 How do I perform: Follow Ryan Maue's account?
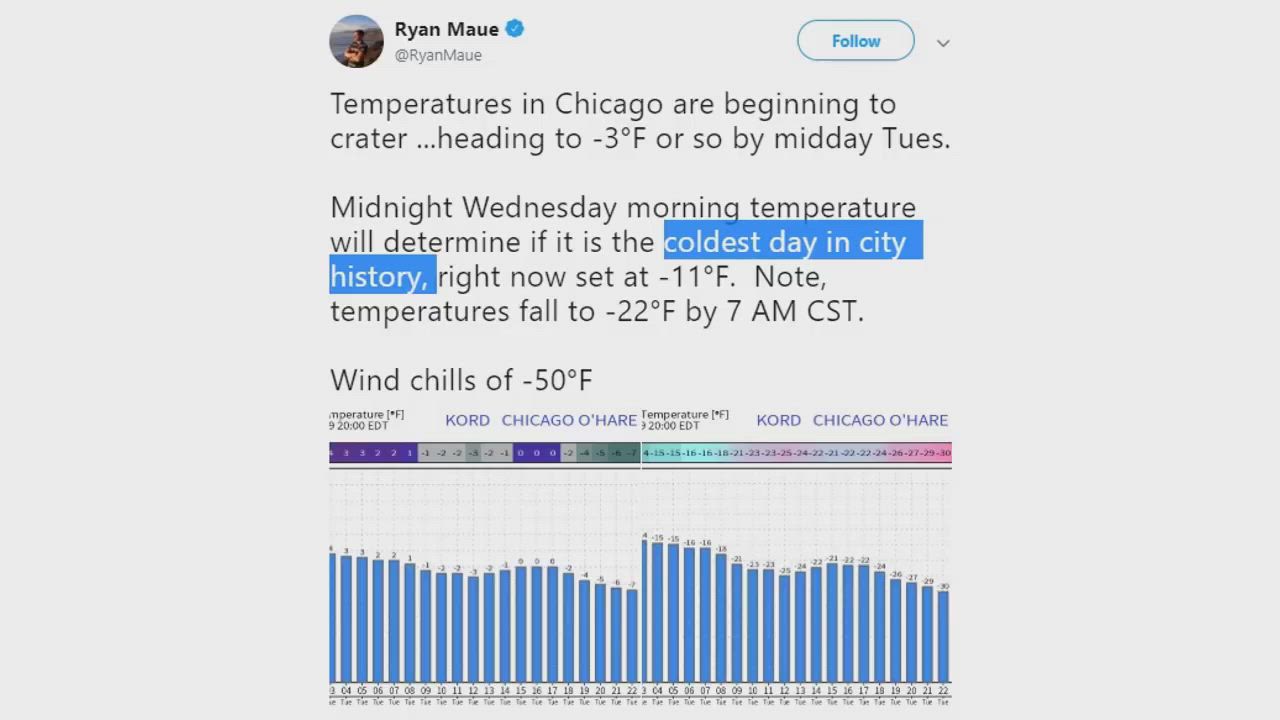pyautogui.click(x=855, y=41)
